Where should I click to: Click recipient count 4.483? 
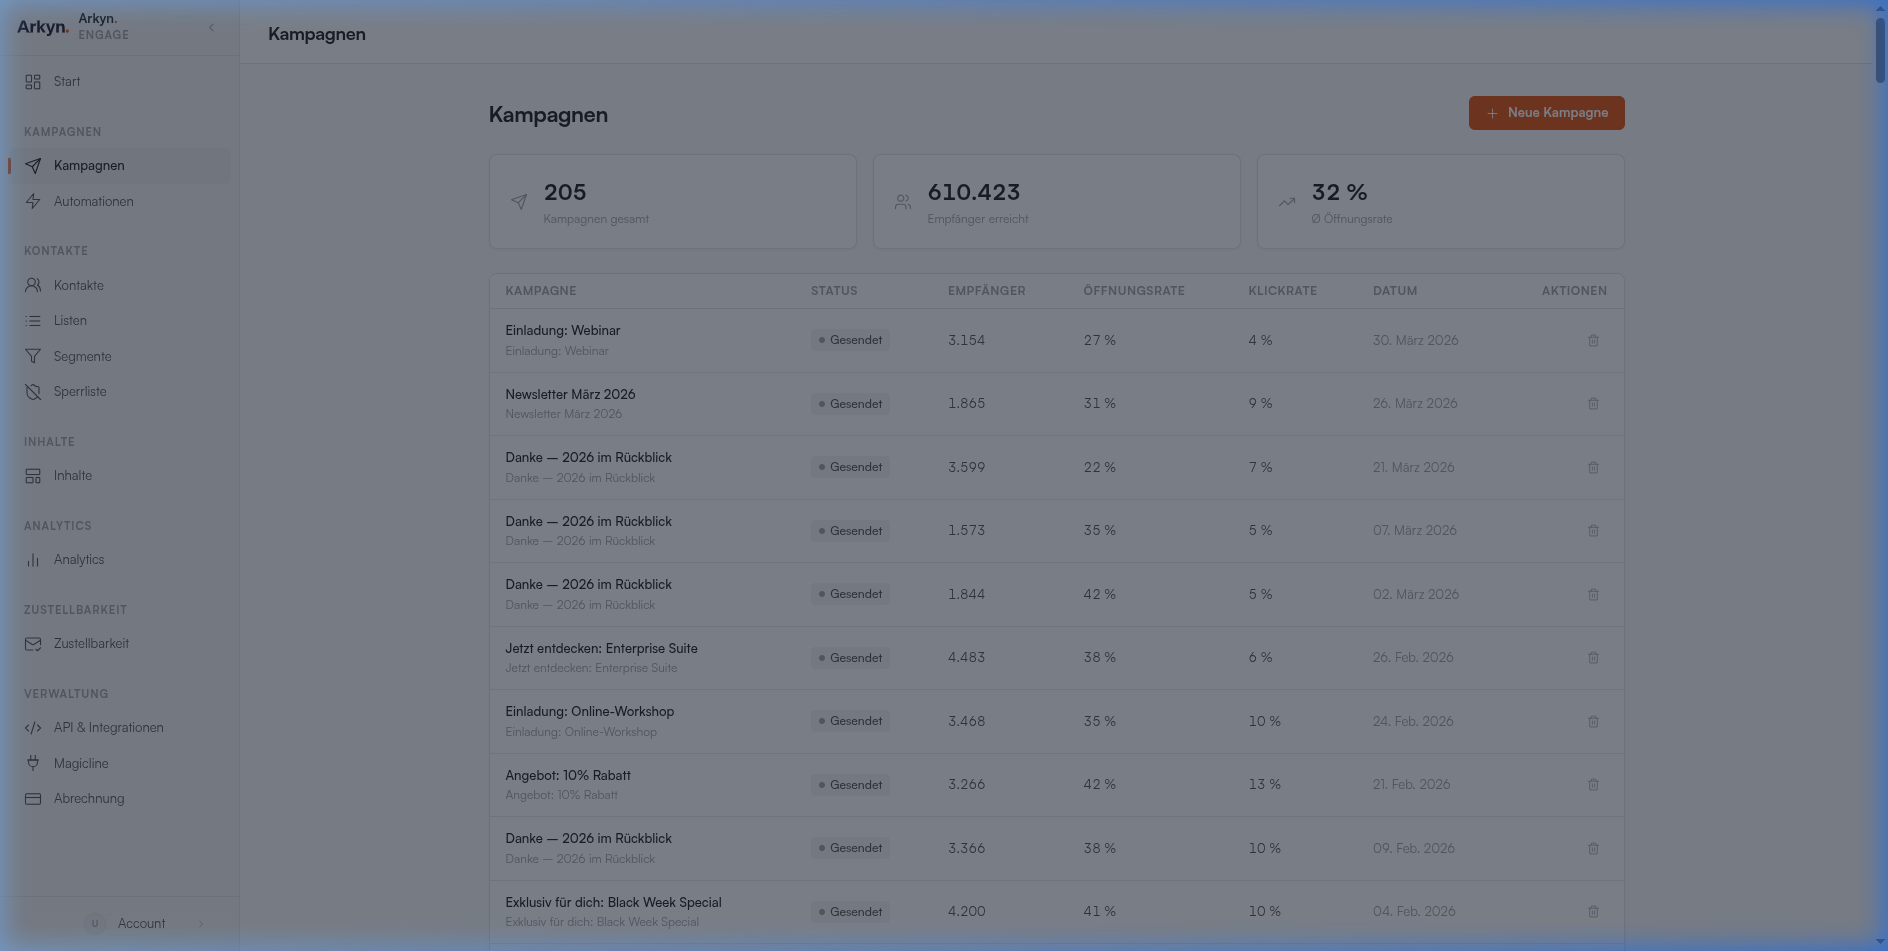coord(966,658)
